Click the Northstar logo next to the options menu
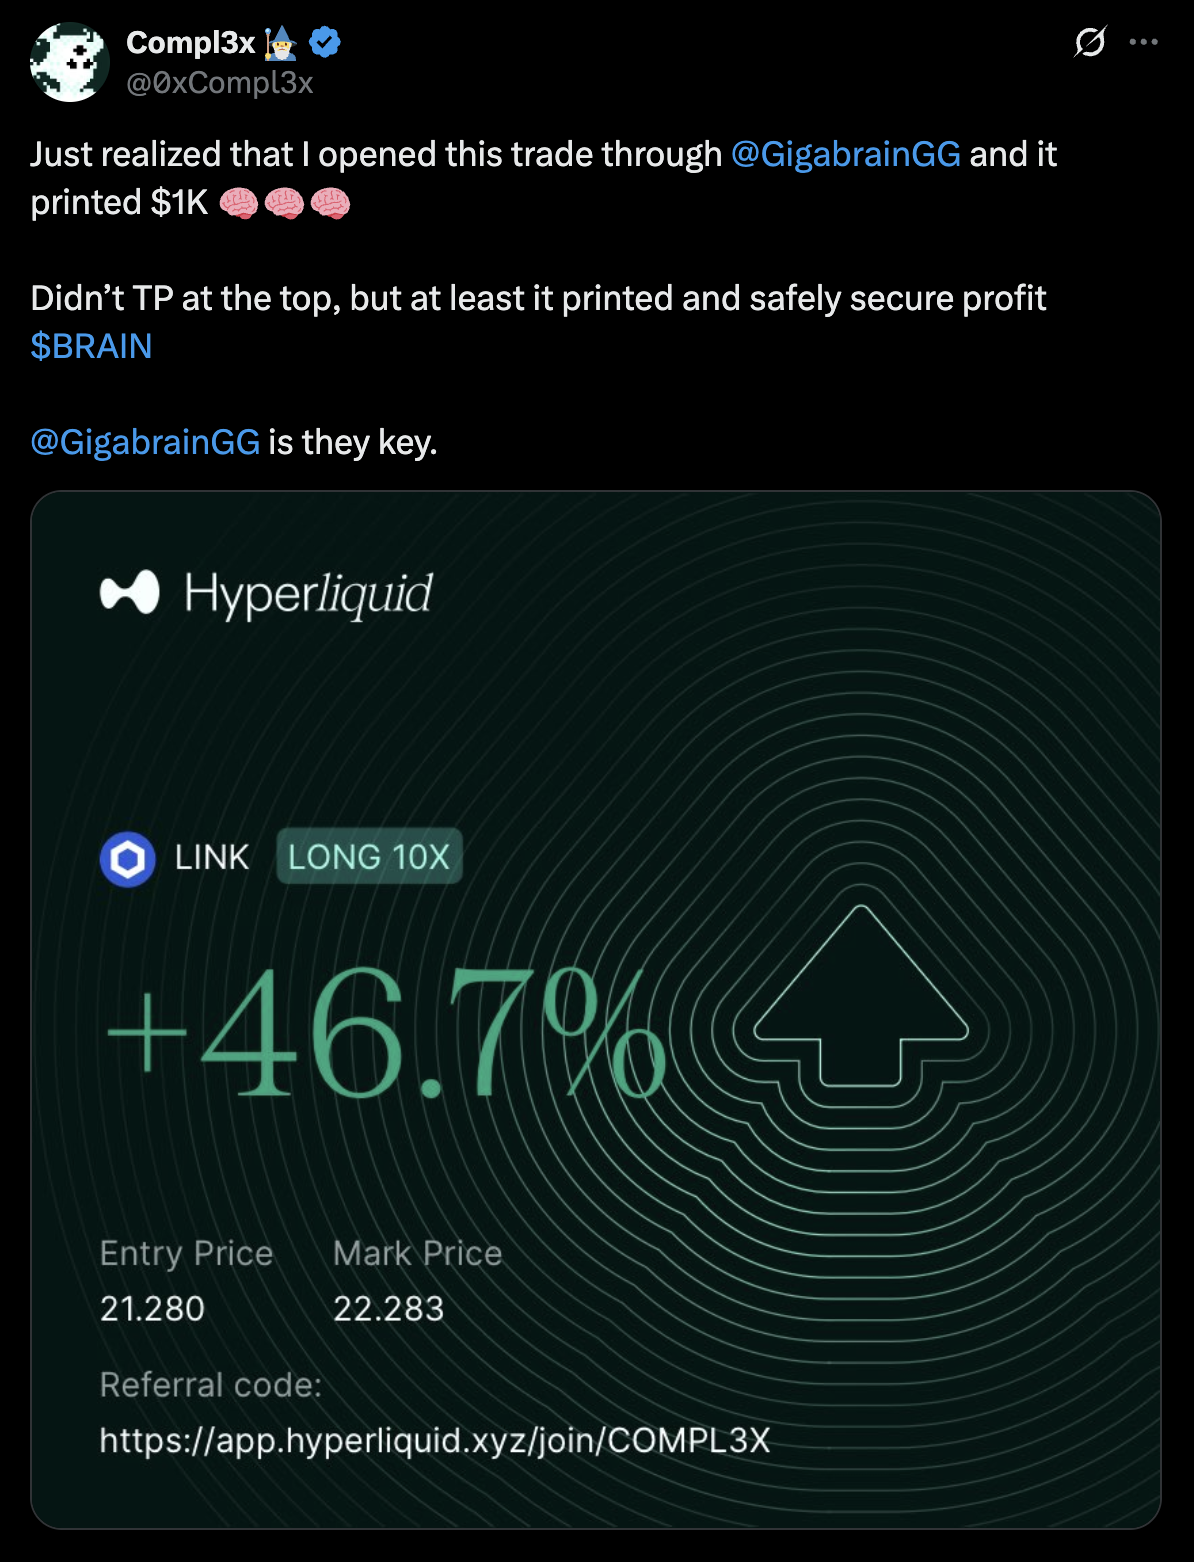1194x1562 pixels. click(1090, 42)
